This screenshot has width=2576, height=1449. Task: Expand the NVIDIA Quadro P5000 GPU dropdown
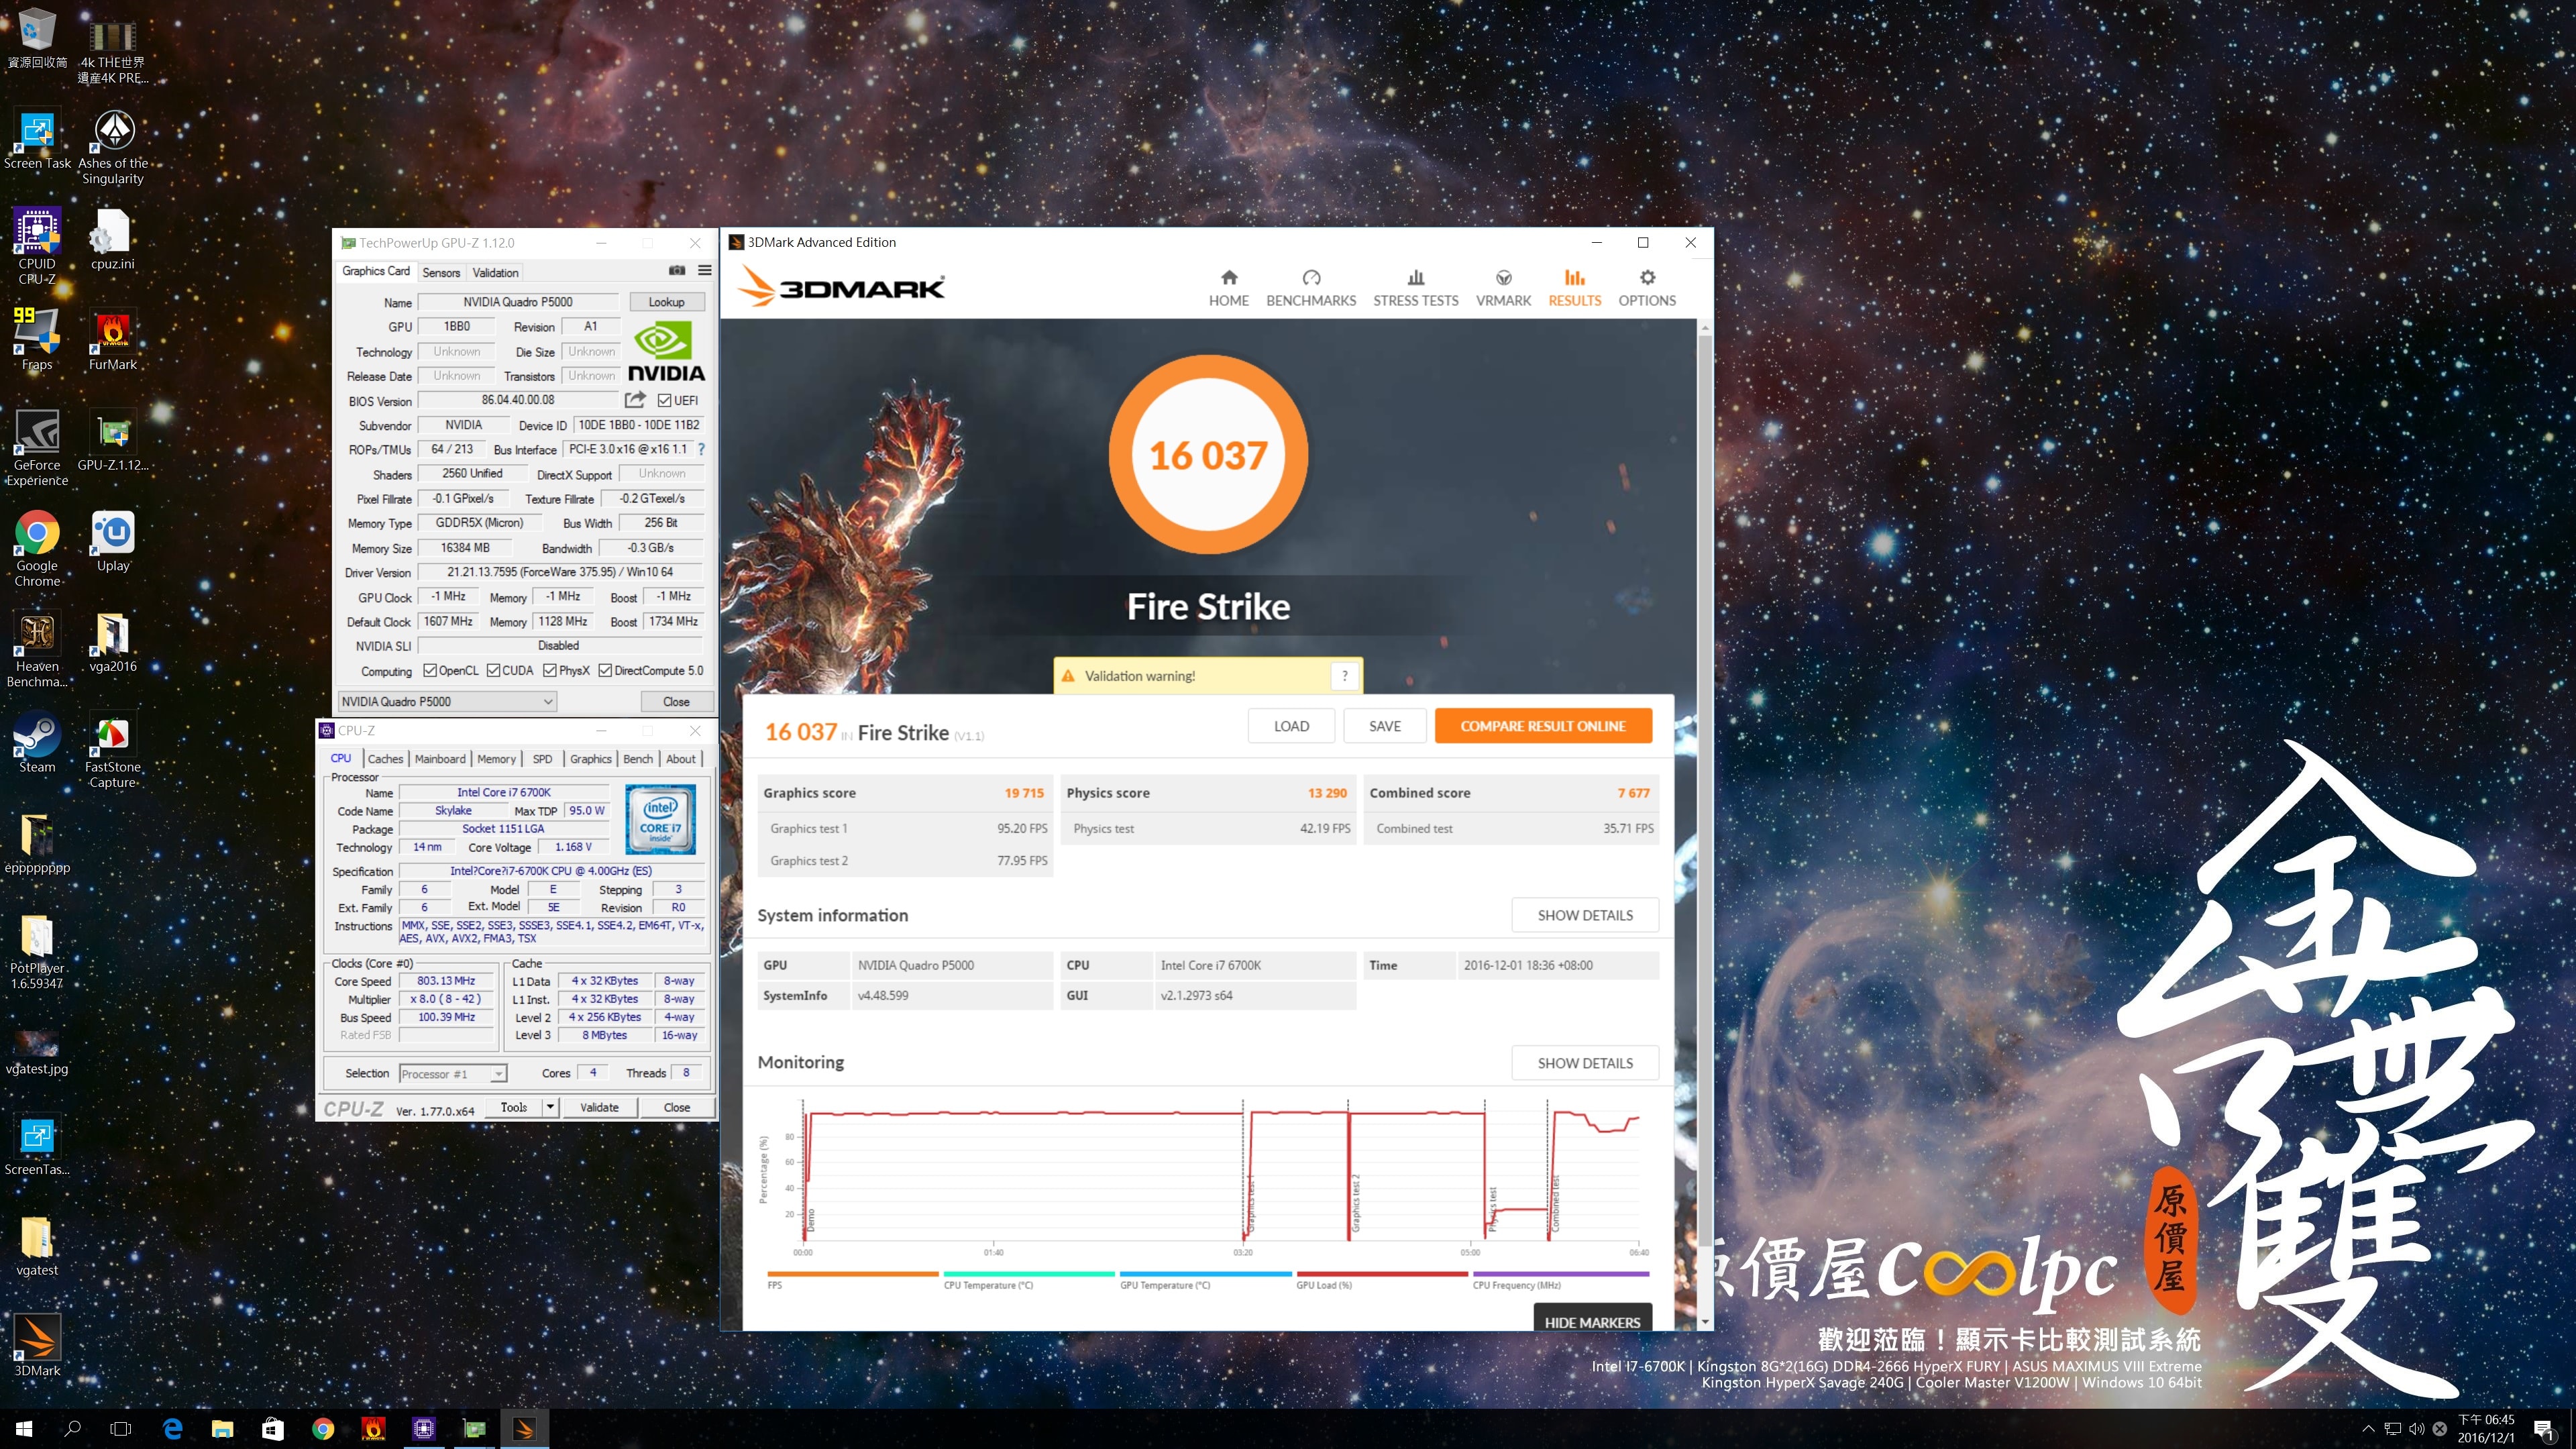point(447,701)
